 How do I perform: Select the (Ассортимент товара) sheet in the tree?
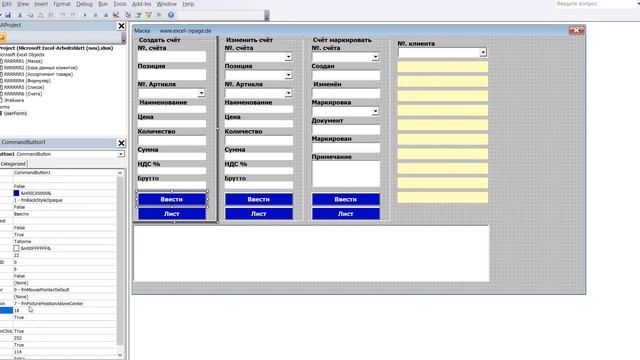point(39,74)
